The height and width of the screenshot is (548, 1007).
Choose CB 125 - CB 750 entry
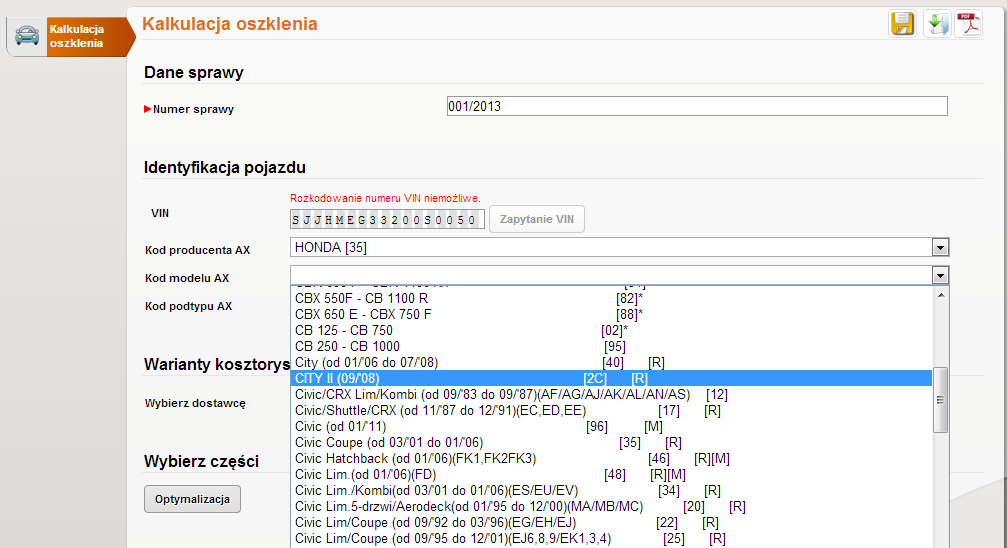pos(611,331)
